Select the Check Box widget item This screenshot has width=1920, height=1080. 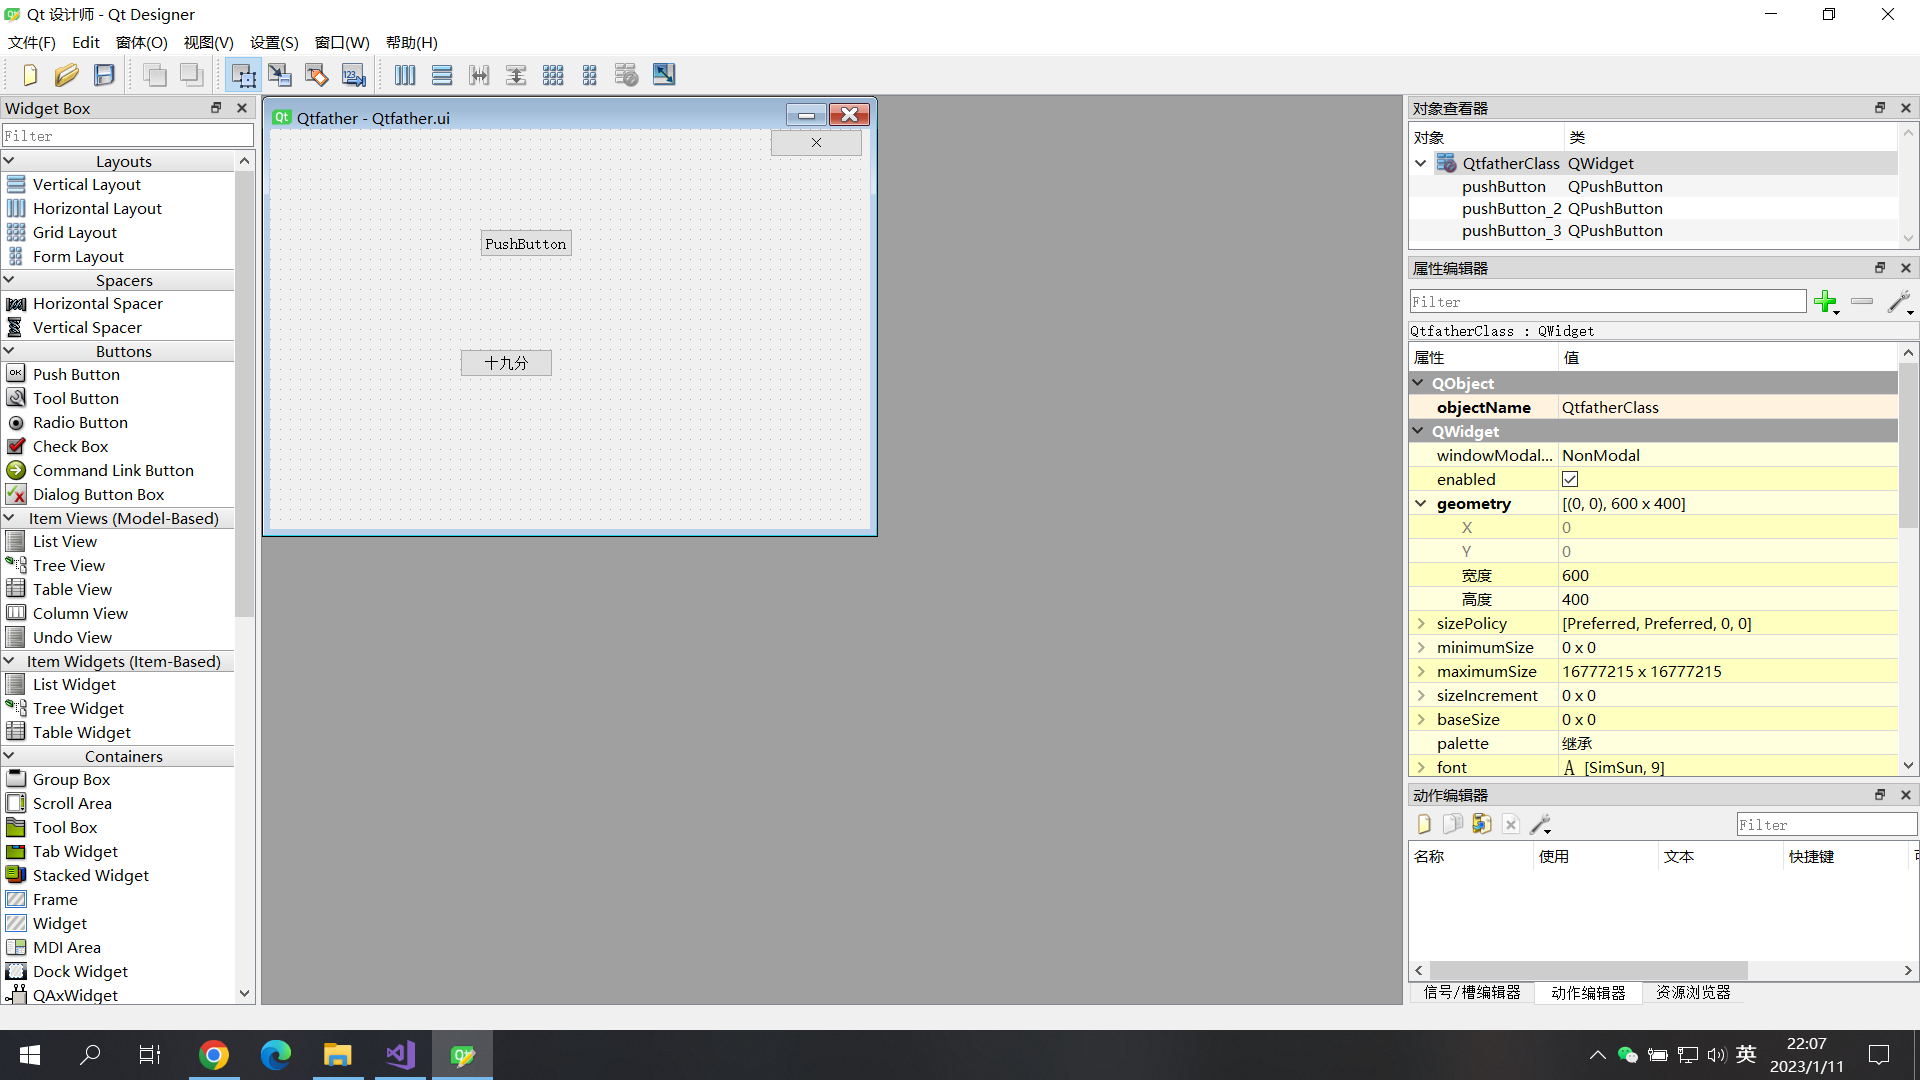click(x=70, y=447)
